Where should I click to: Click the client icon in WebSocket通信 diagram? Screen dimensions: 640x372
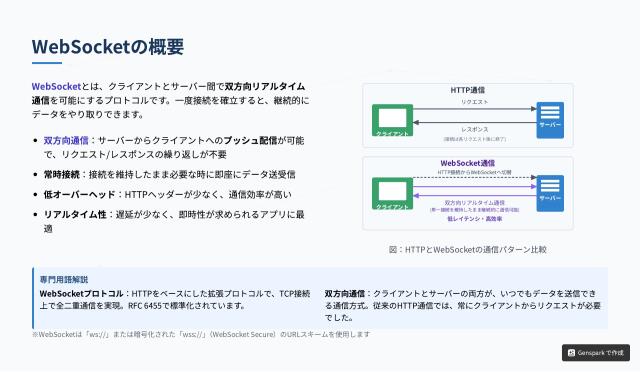coord(392,194)
